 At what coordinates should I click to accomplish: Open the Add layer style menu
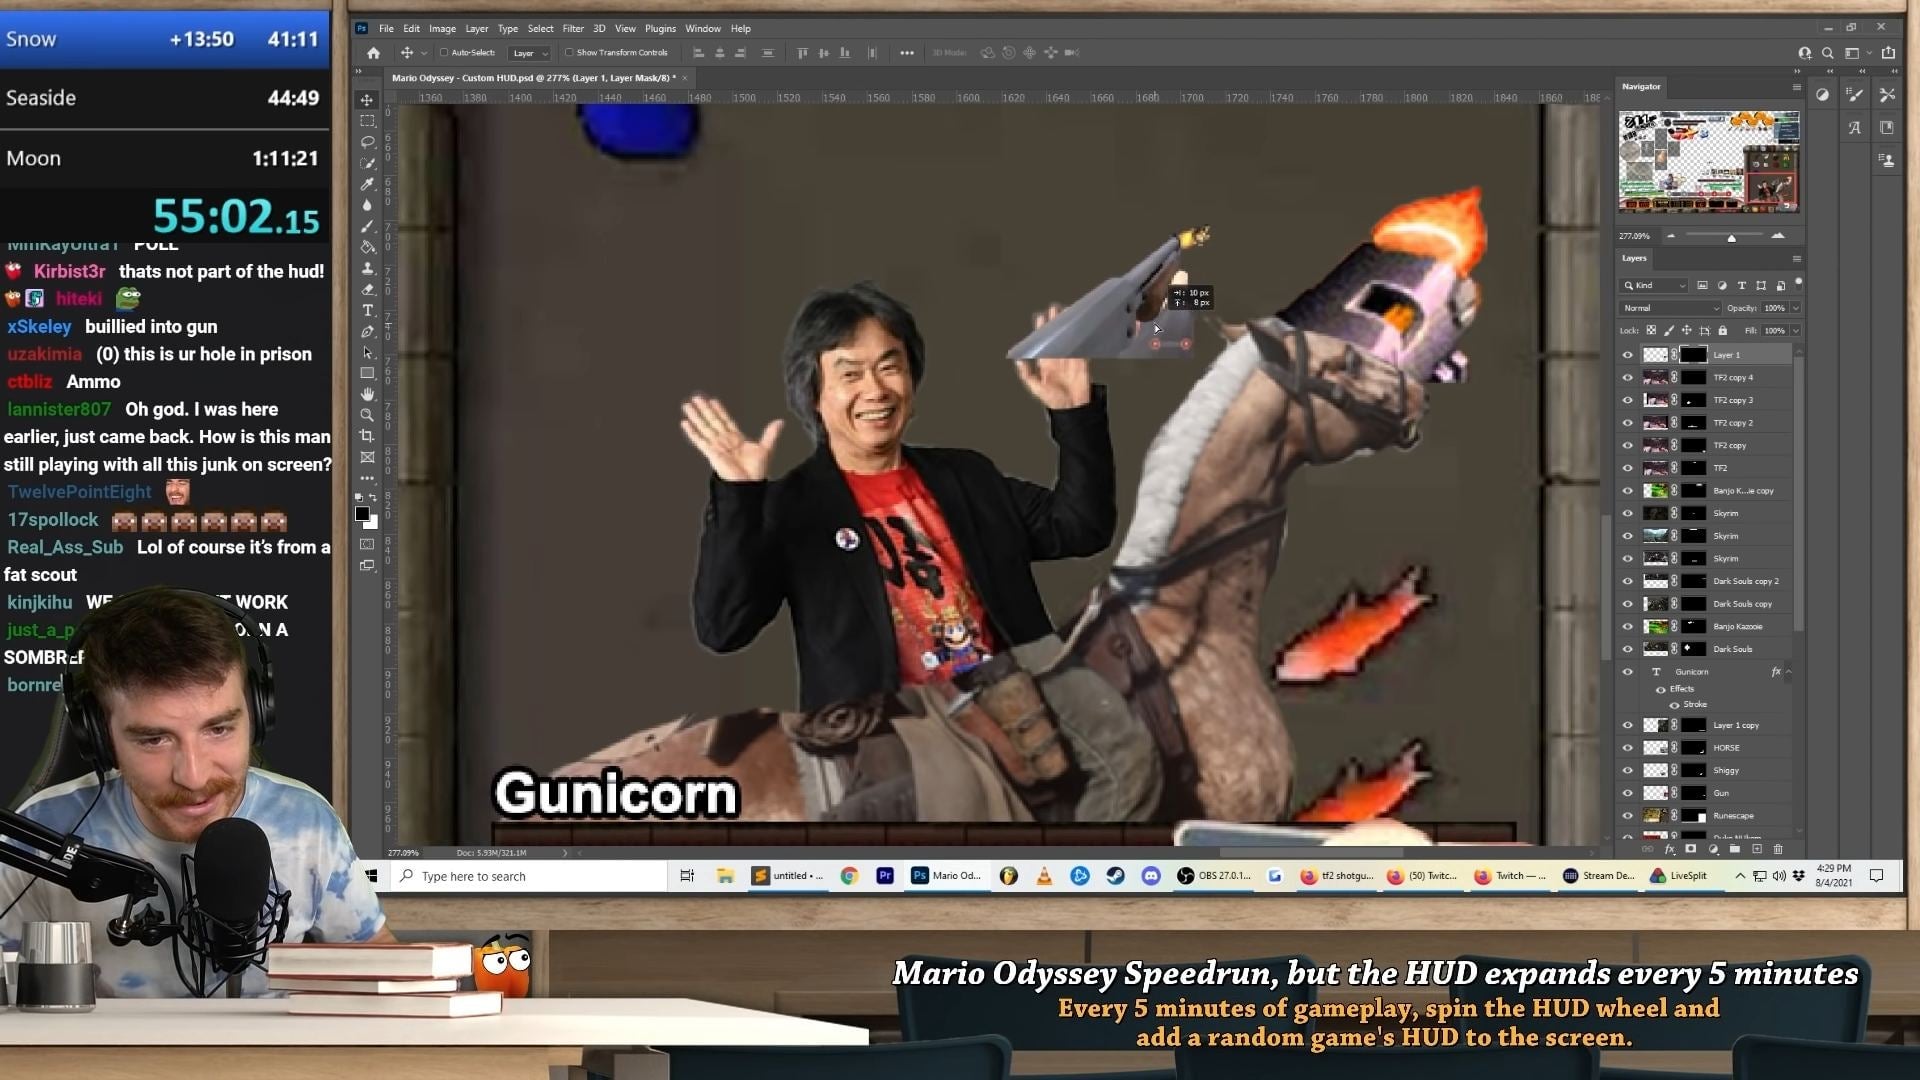pos(1669,849)
